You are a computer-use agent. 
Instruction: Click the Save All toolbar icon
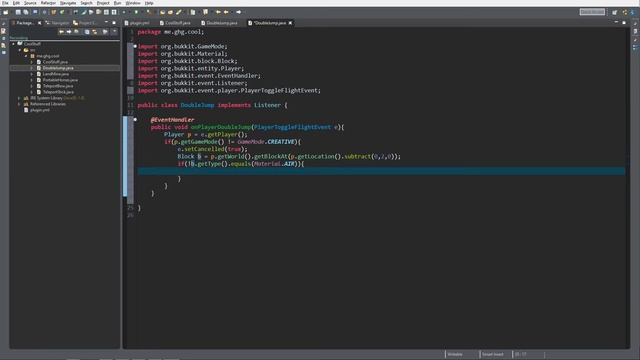click(25, 12)
